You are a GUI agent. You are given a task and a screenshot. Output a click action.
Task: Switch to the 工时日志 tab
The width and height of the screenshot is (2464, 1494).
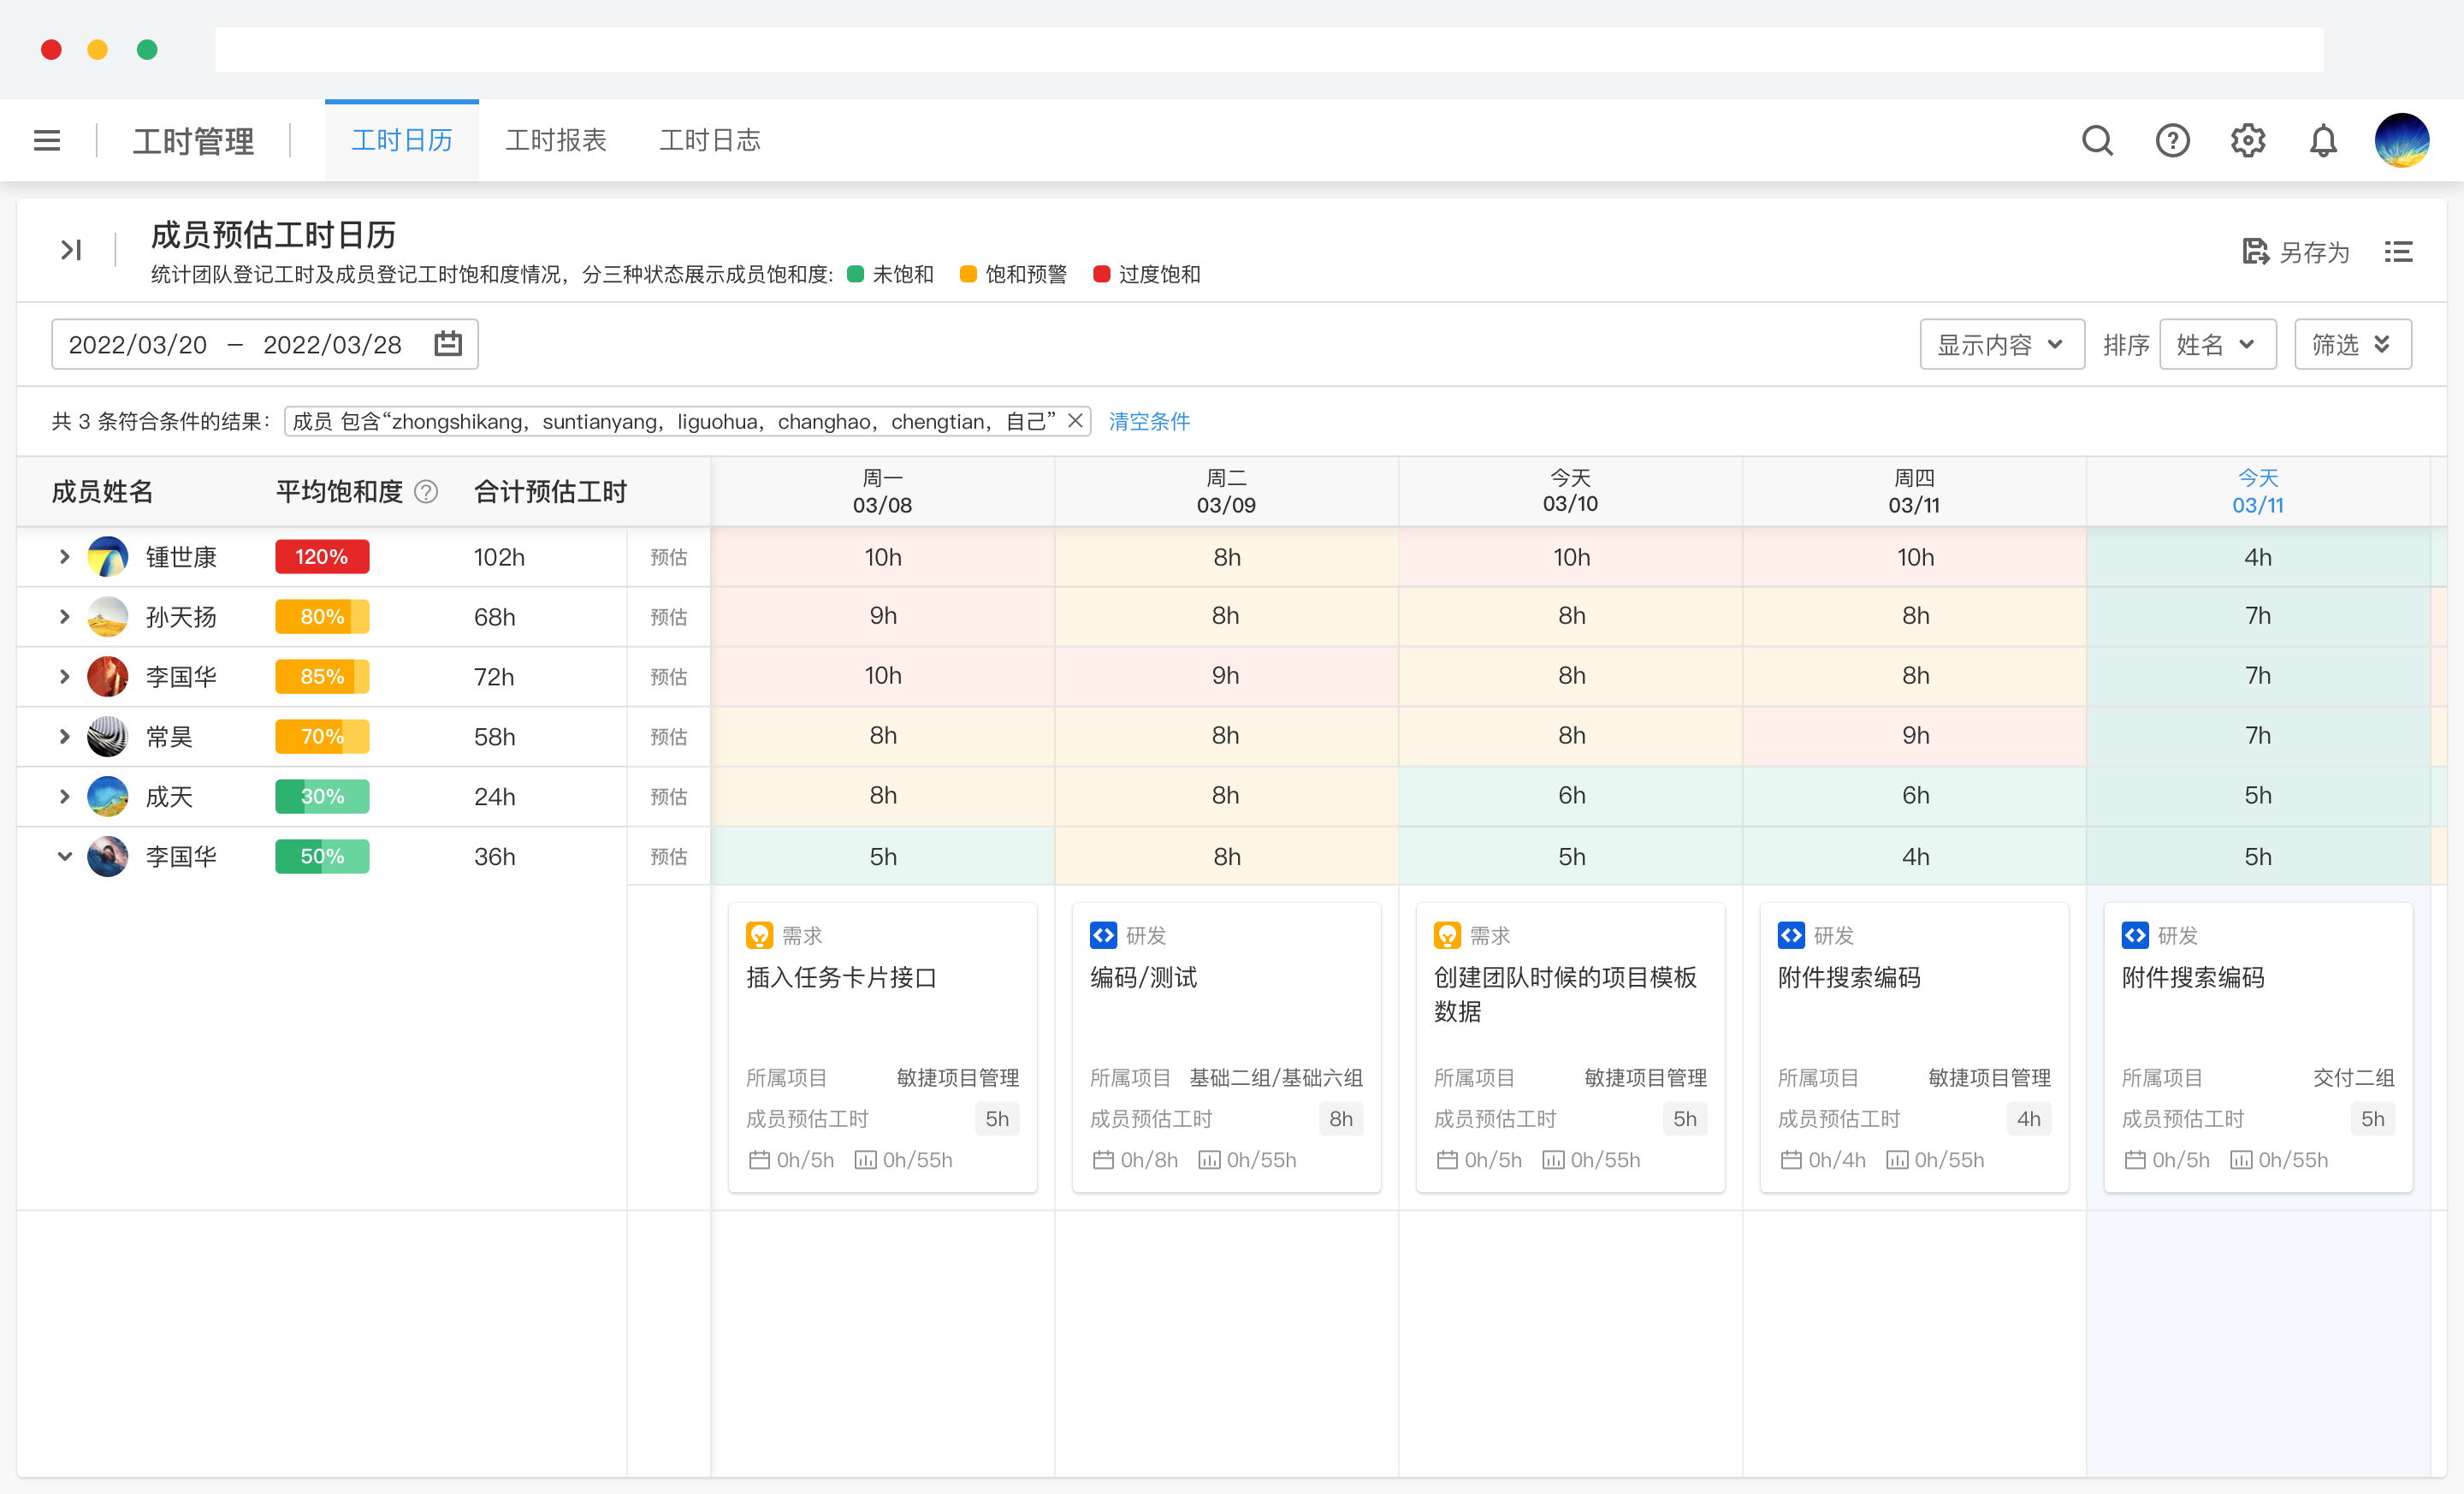point(710,140)
